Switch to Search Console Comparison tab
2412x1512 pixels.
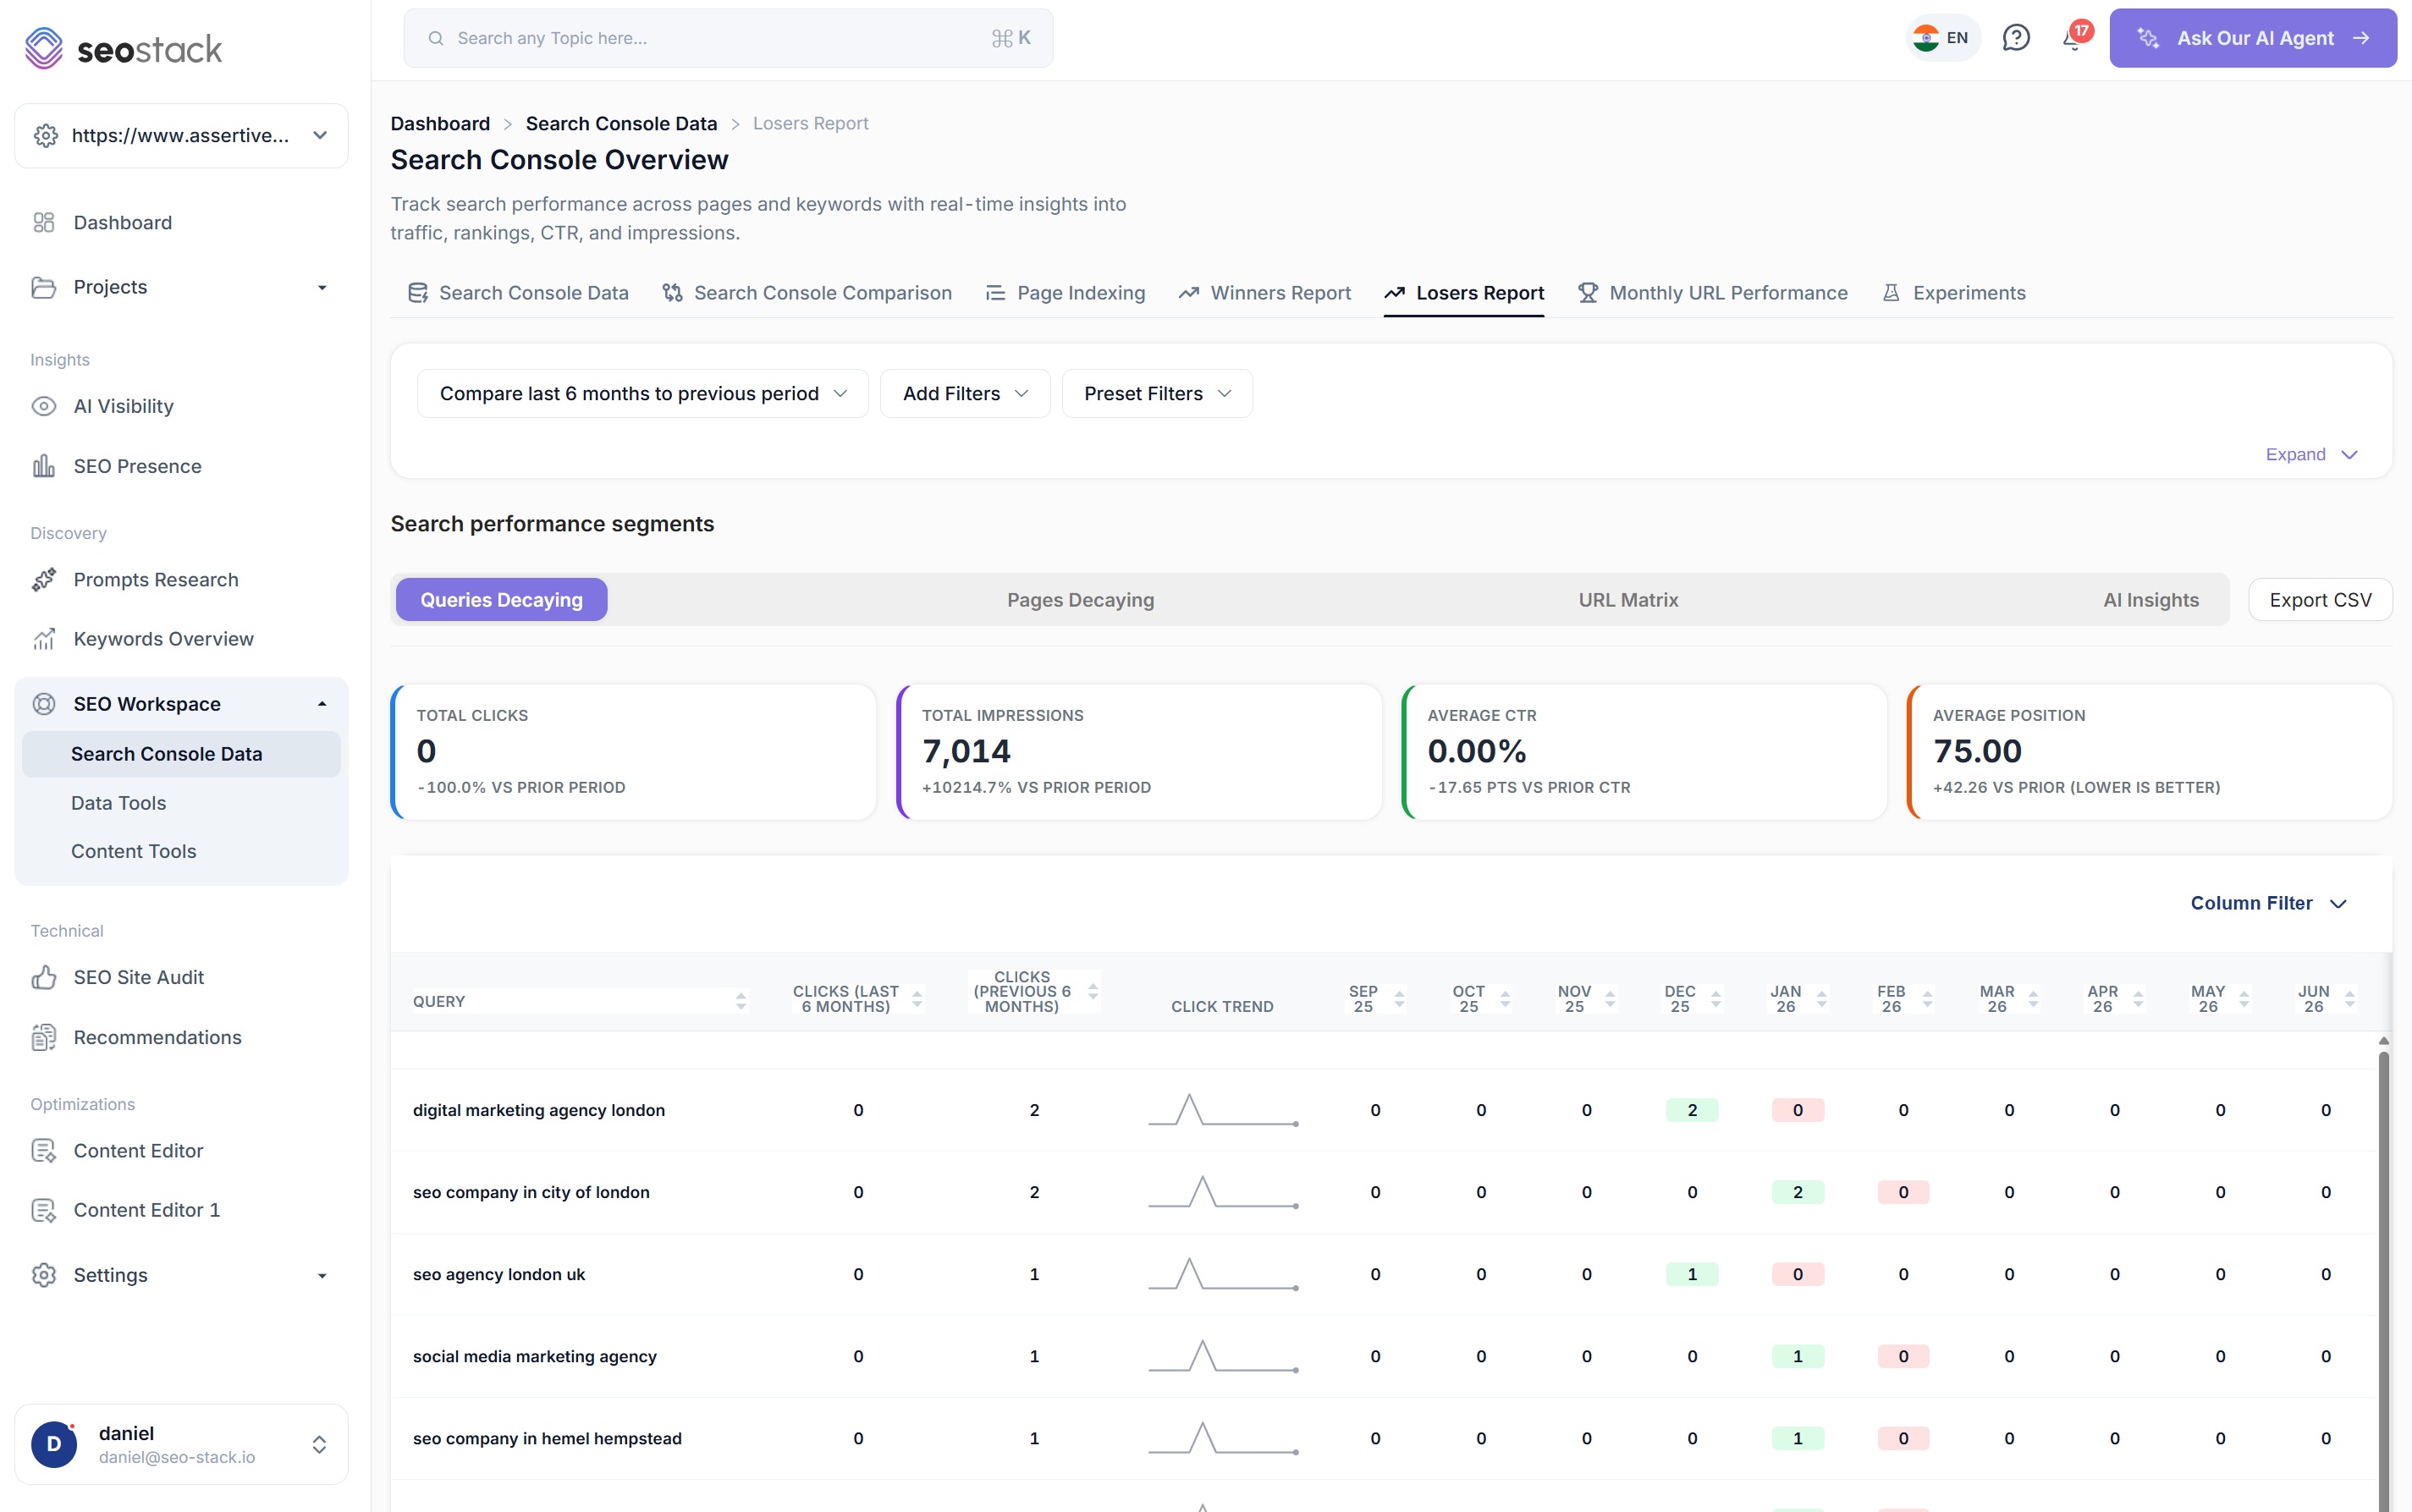807,293
